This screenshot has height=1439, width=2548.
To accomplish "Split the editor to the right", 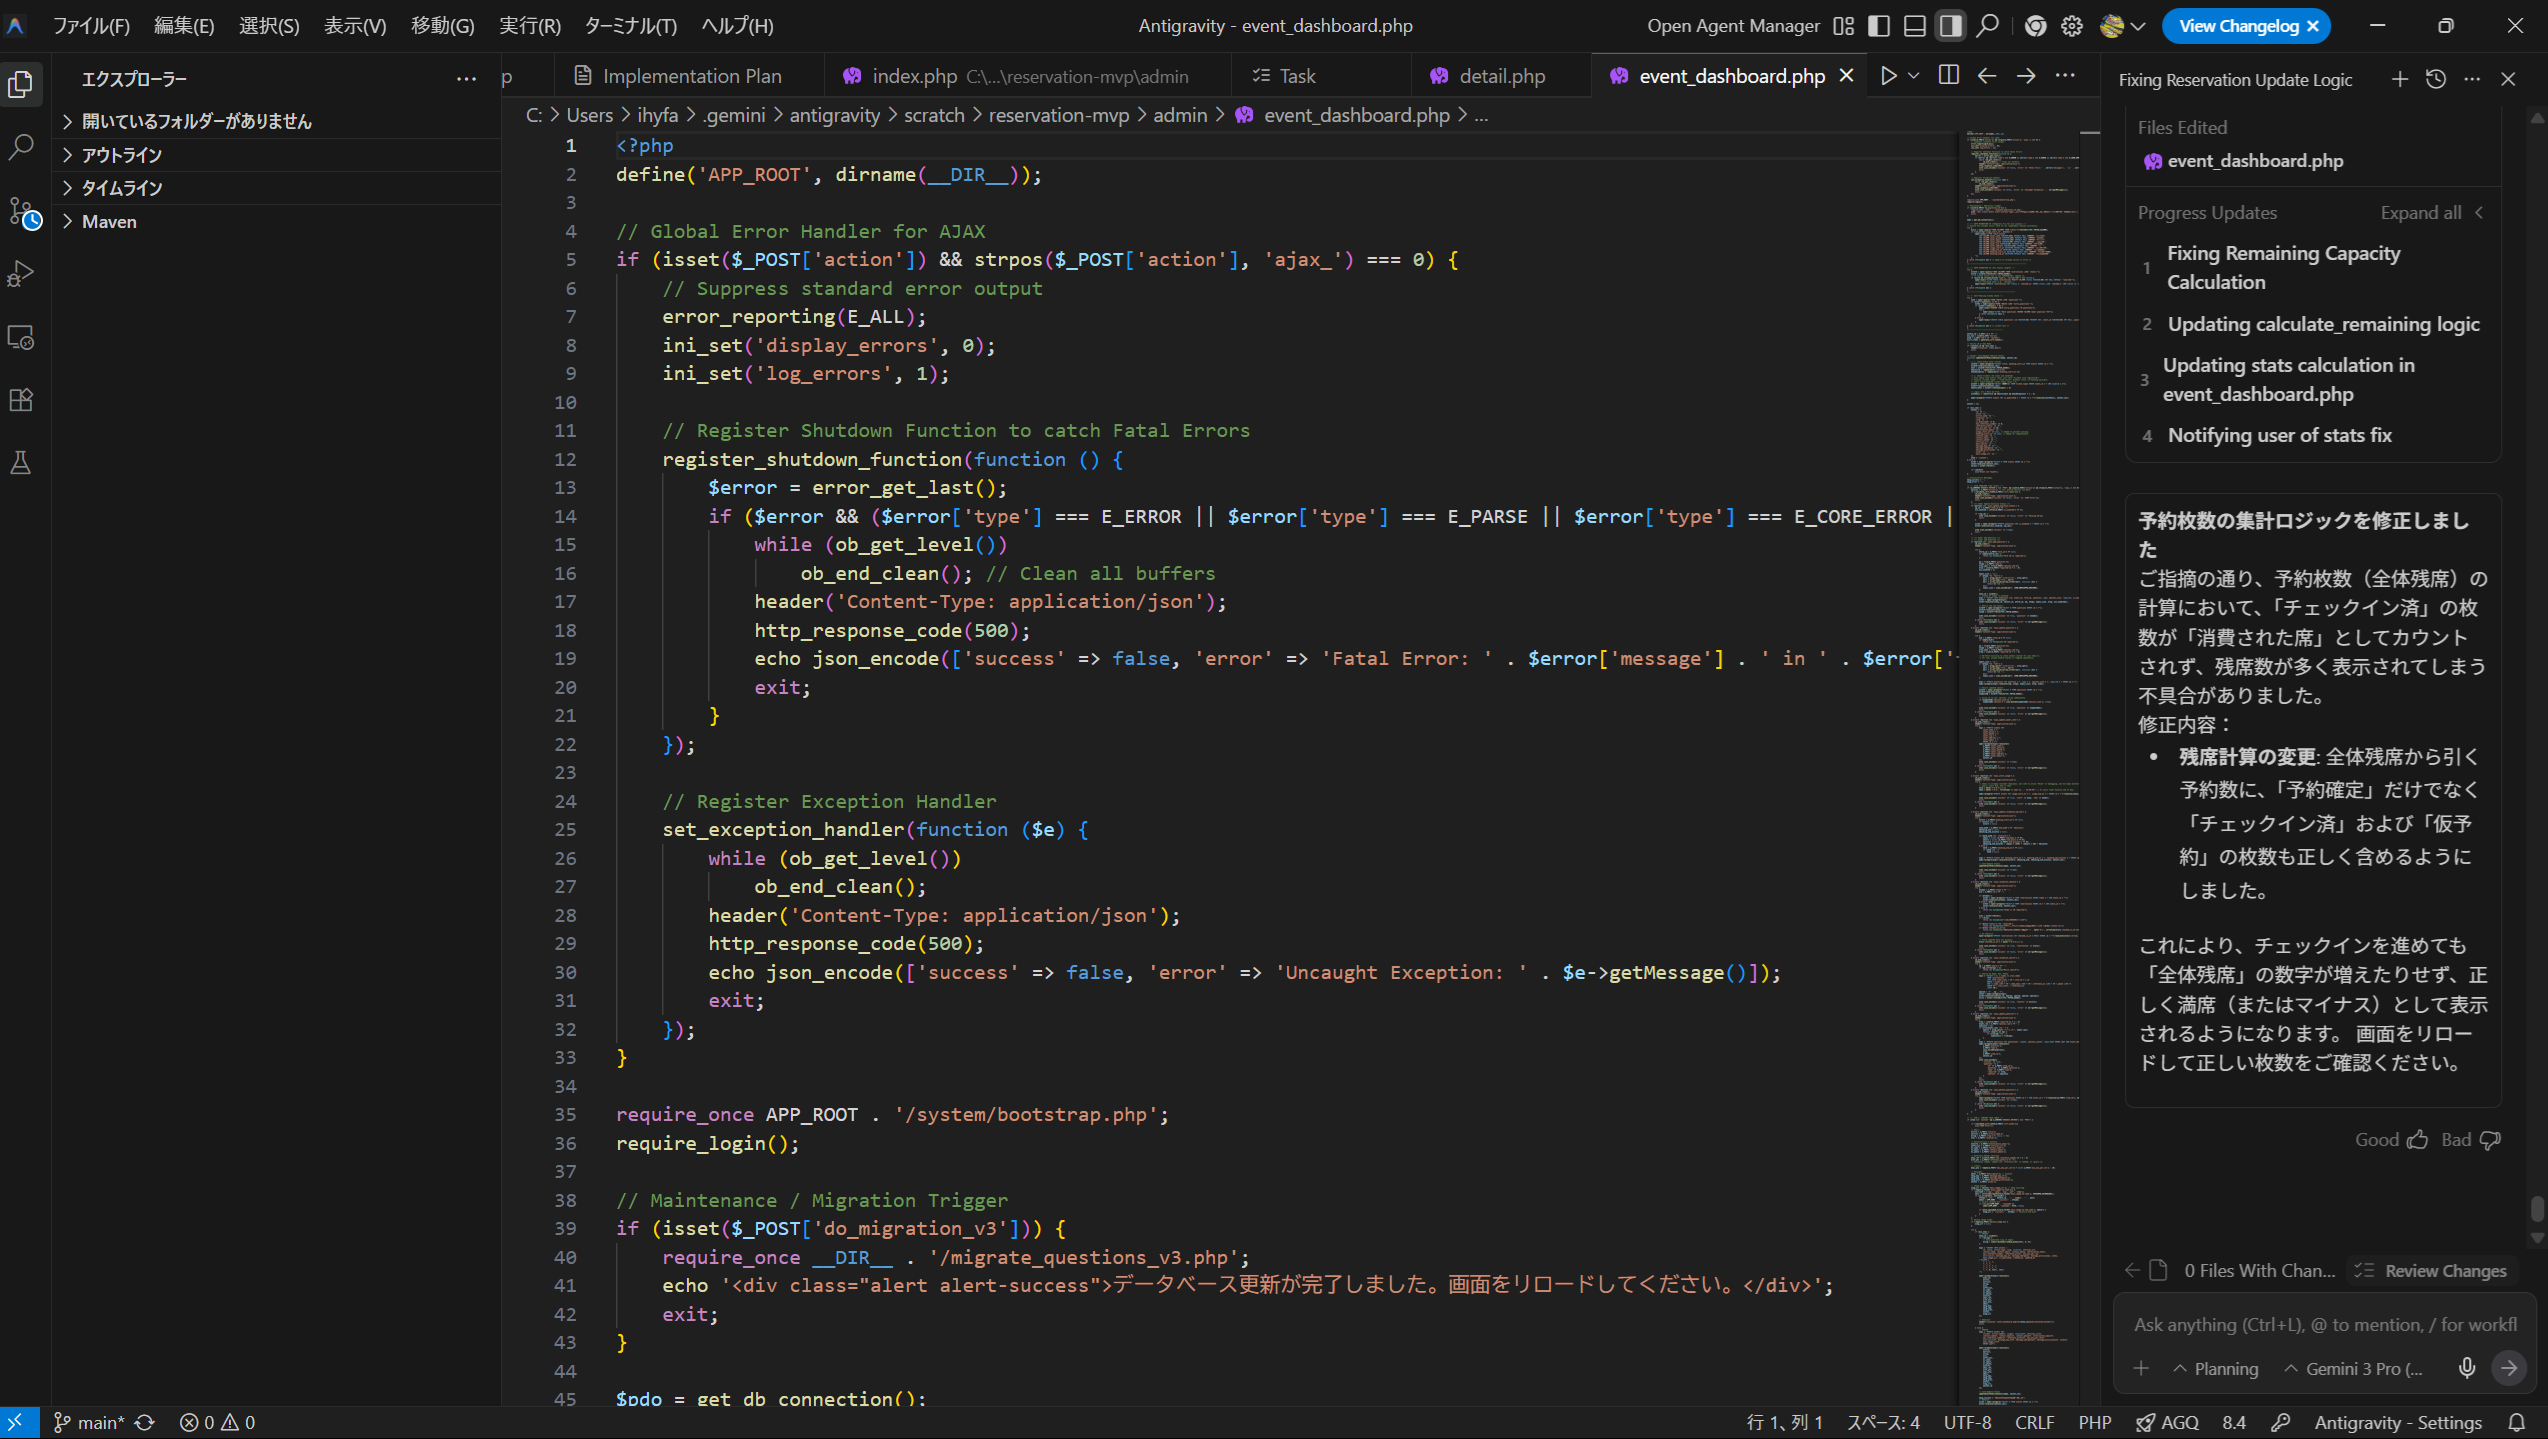I will [x=1948, y=76].
